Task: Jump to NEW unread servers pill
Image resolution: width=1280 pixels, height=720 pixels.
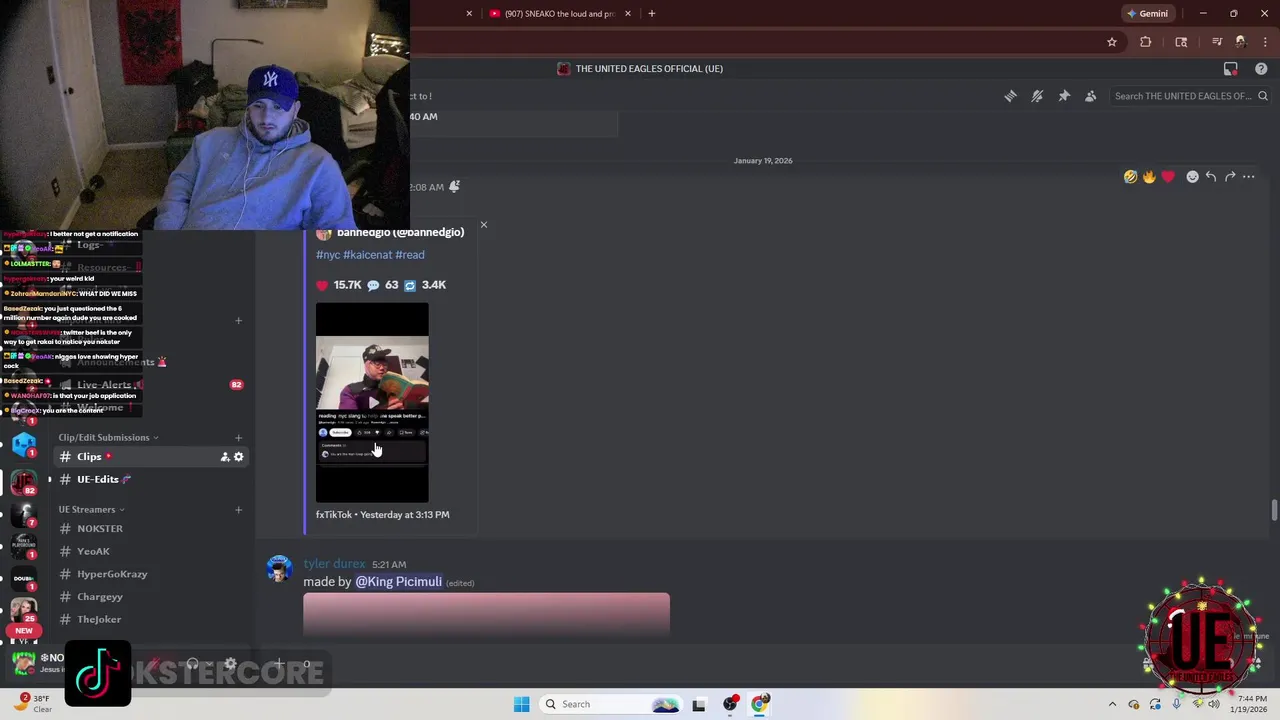Action: (24, 631)
